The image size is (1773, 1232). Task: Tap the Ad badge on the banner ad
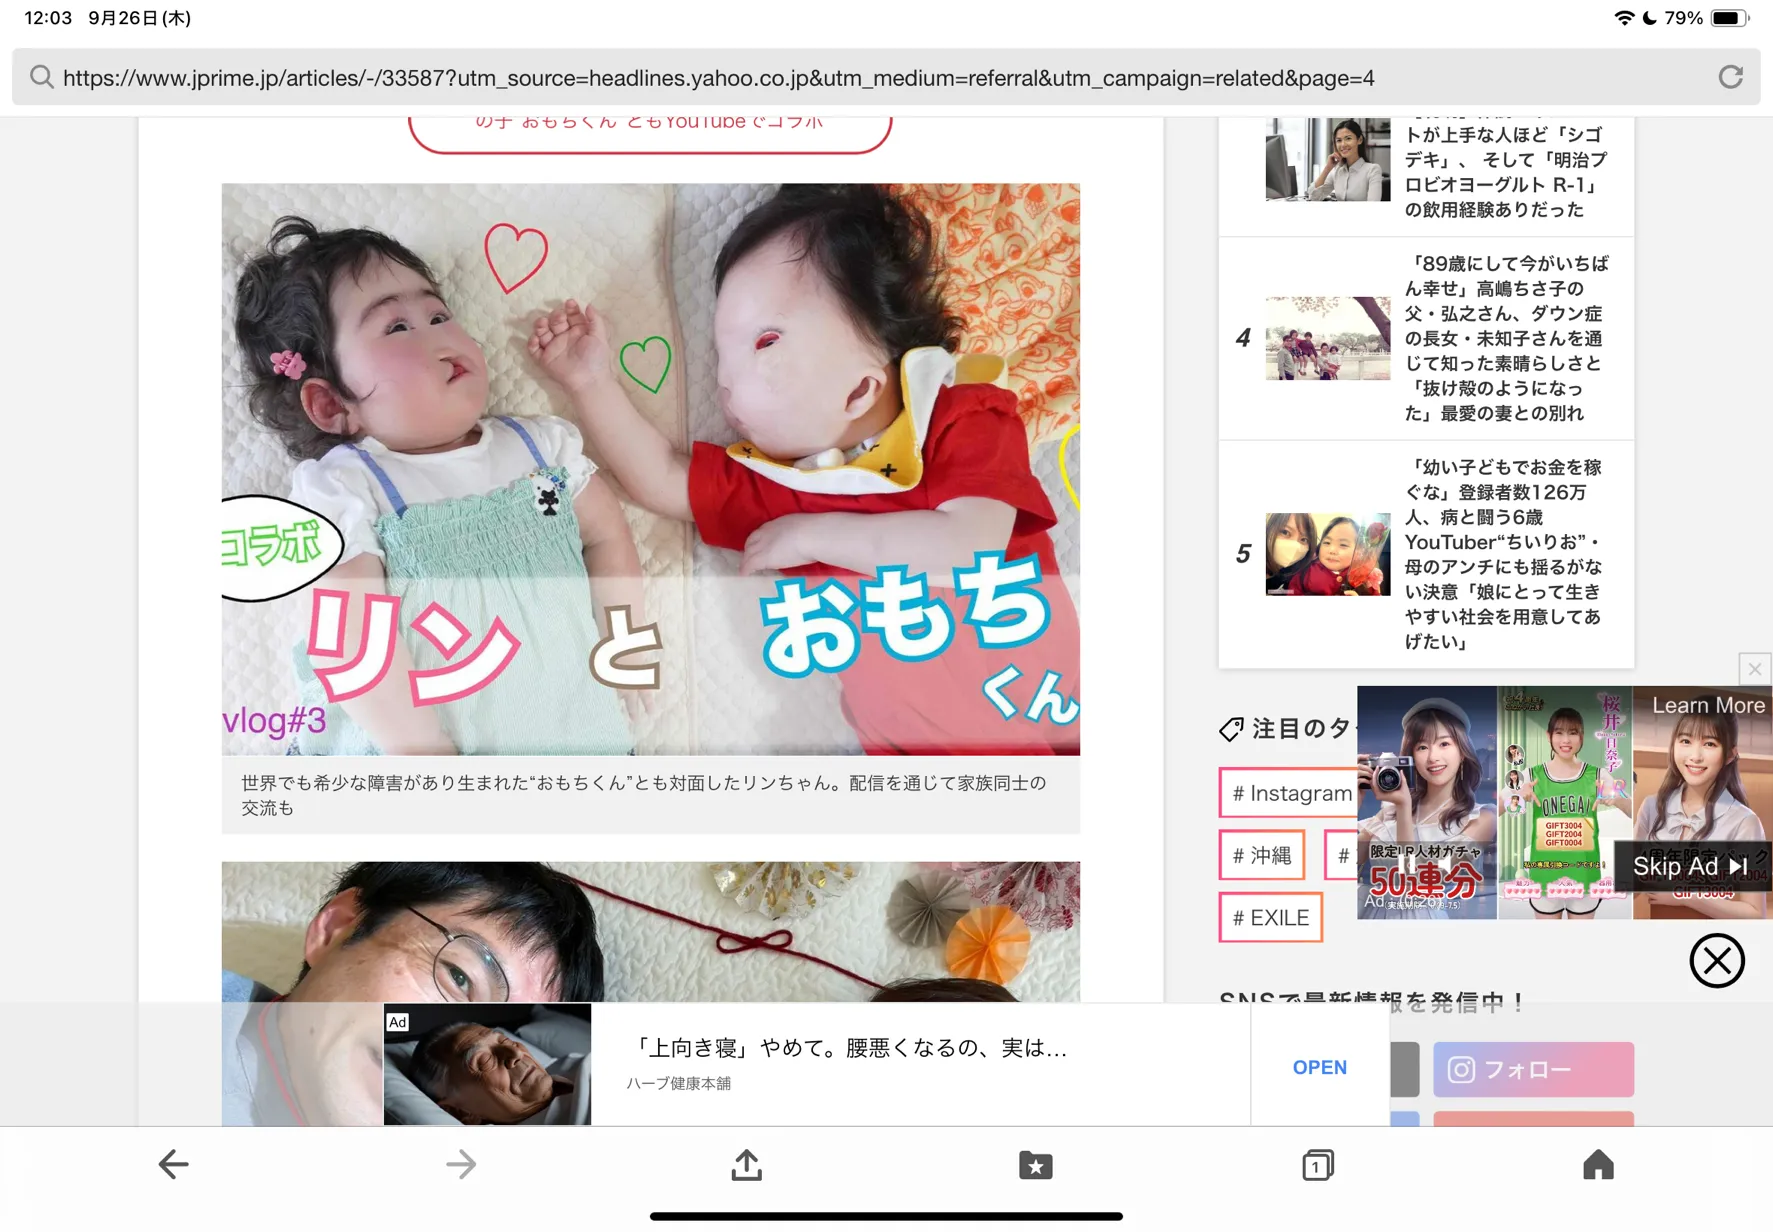(x=398, y=1021)
